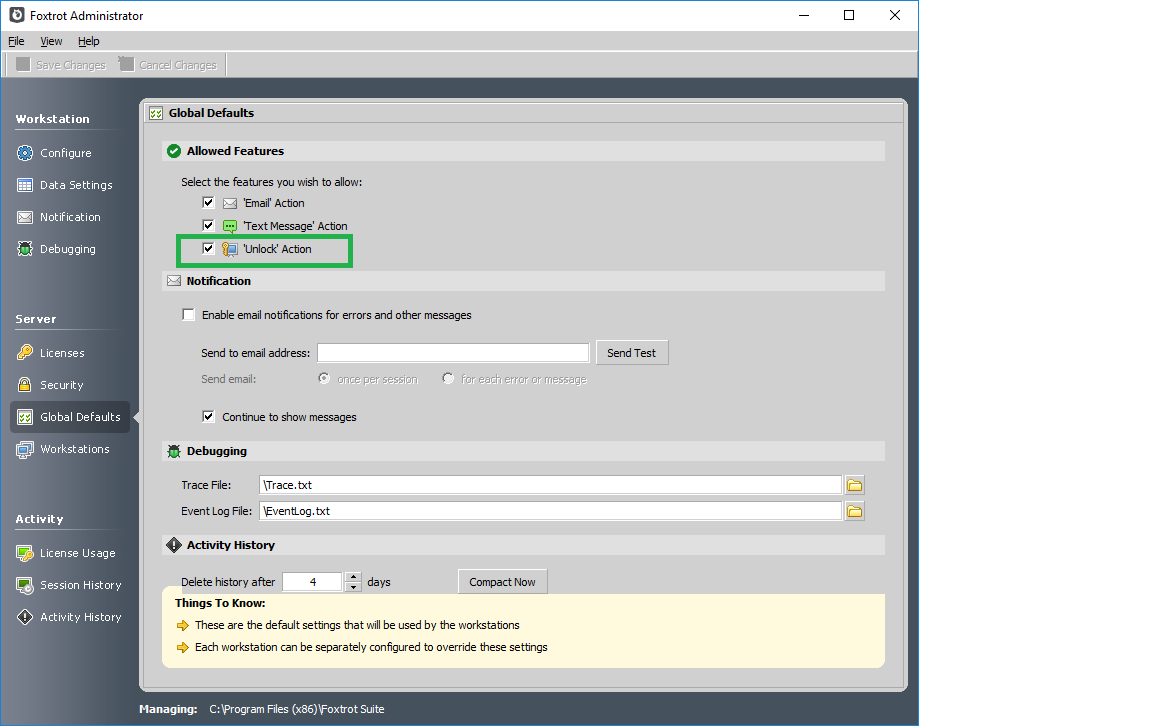Viewport: 1152px width, 726px height.
Task: Browse for Event Log File folder icon
Action: pyautogui.click(x=854, y=511)
